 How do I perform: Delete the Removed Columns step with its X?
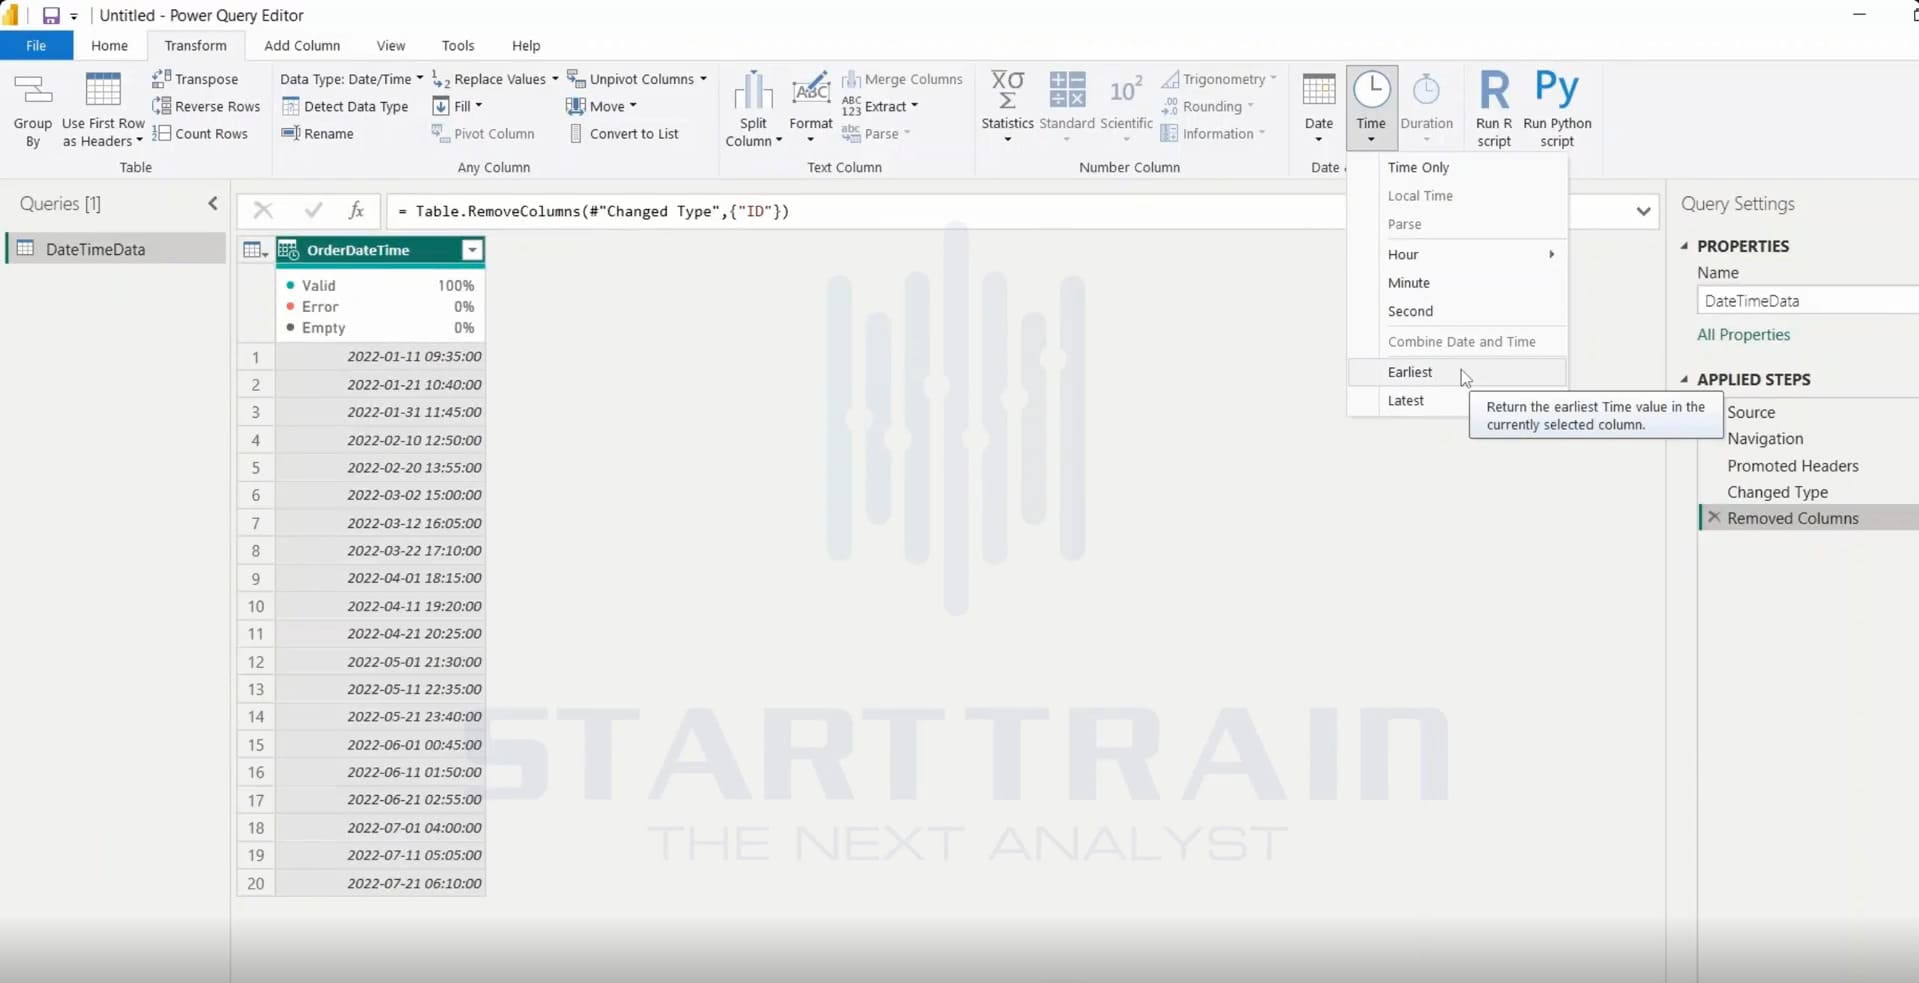[x=1714, y=517]
